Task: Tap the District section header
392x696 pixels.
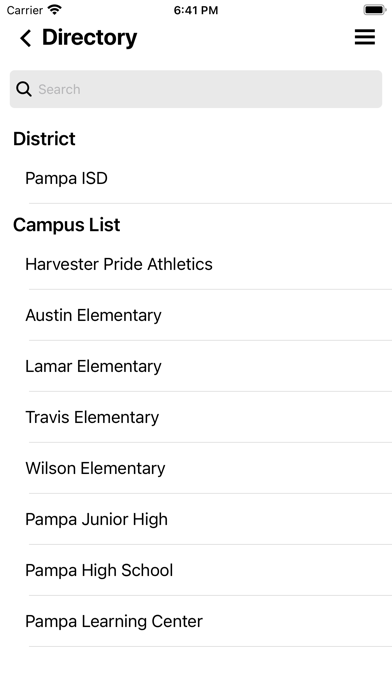Action: tap(44, 139)
